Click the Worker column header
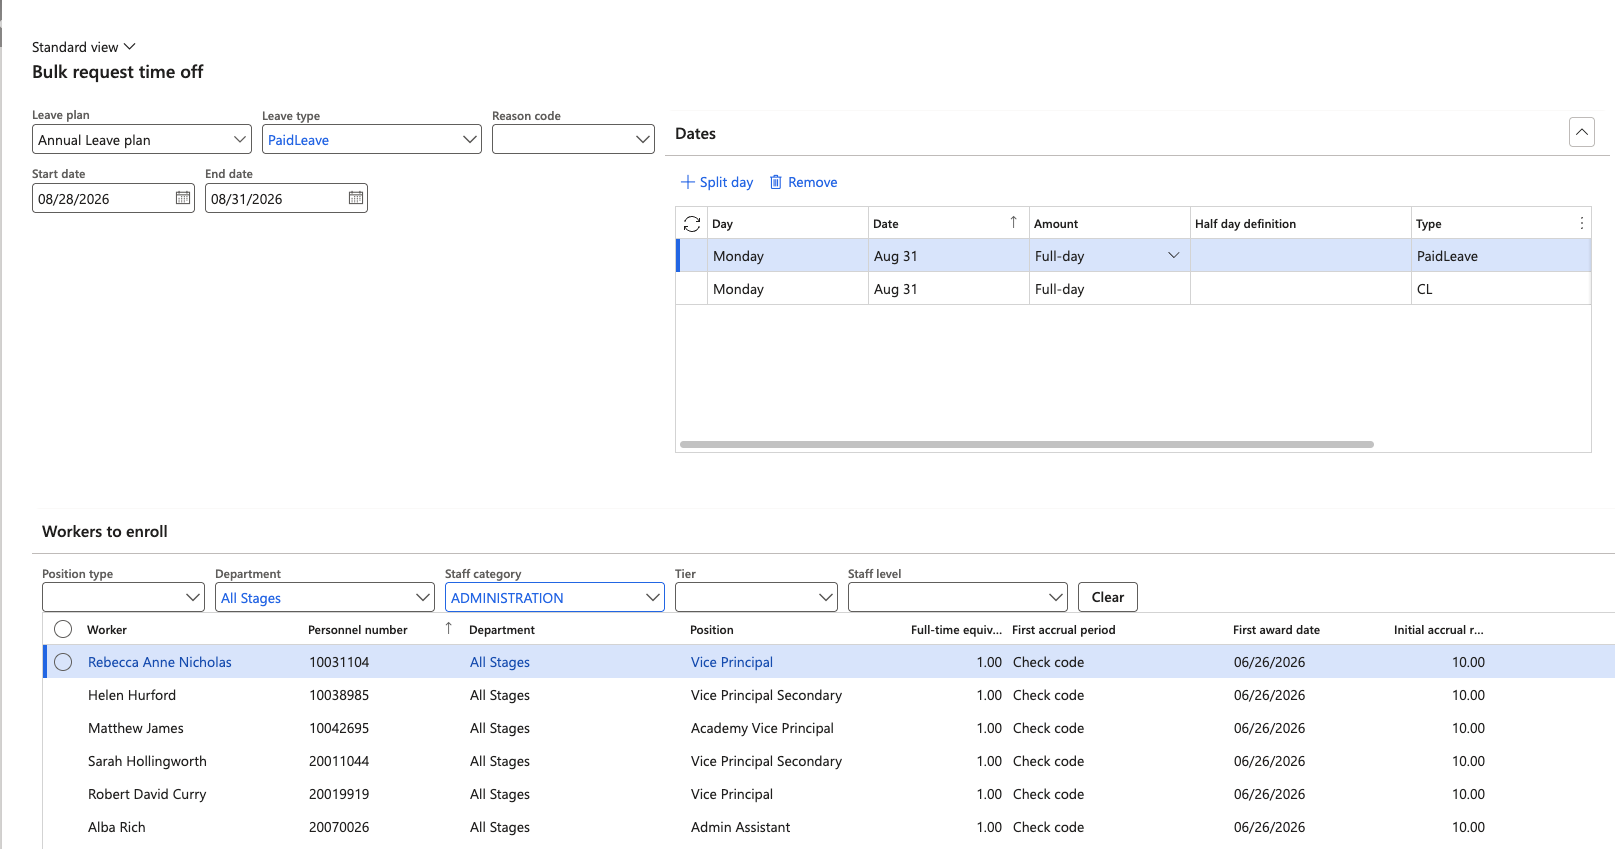Screen dimensions: 1615x849 (x=107, y=630)
